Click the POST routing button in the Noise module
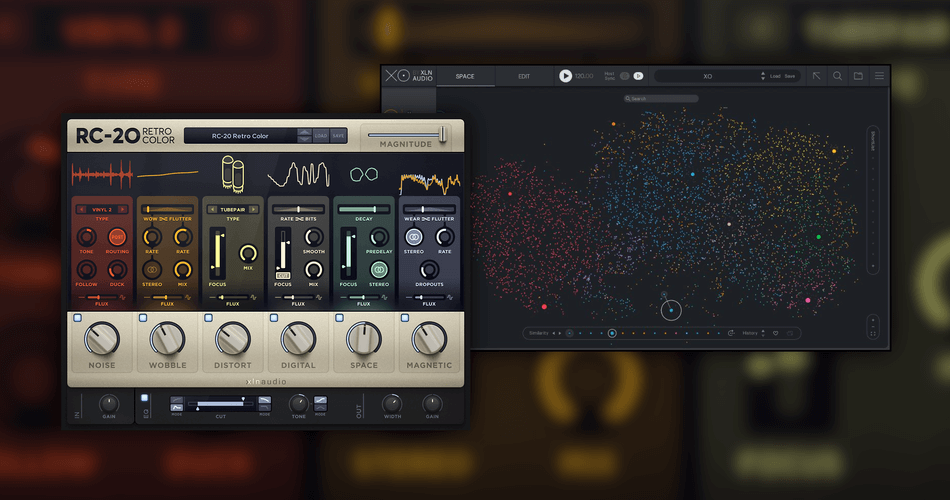Image resolution: width=950 pixels, height=500 pixels. point(117,237)
